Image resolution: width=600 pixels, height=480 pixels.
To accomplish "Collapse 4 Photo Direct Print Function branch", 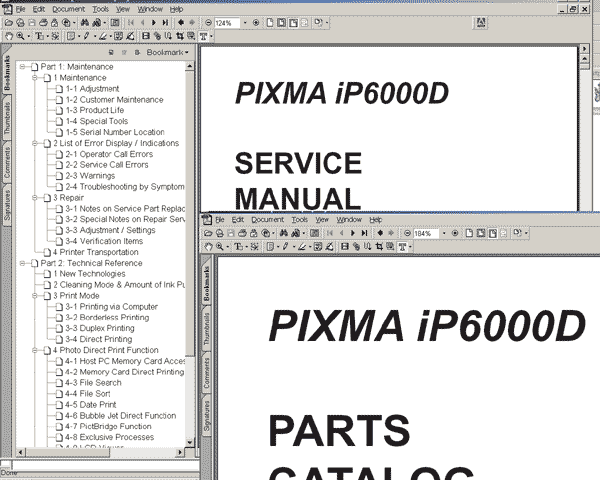I will (x=34, y=350).
